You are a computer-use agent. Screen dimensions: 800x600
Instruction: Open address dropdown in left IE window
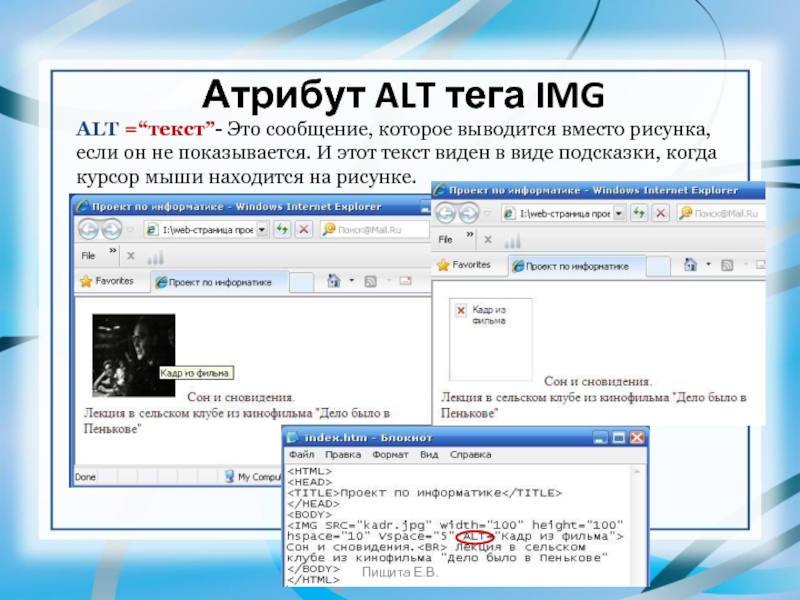click(x=262, y=230)
